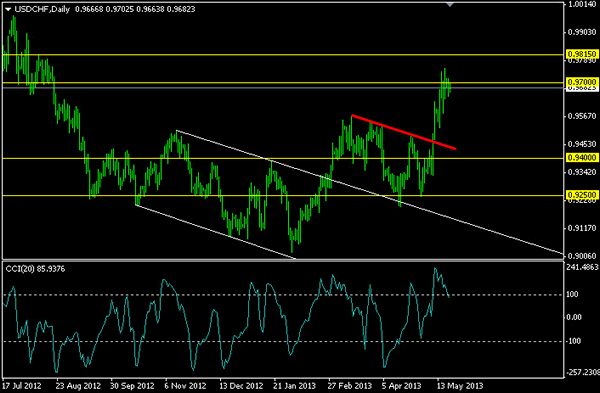Viewport: 600px width, 393px height.
Task: Click the 6 Nov 2012 date label
Action: [185, 385]
